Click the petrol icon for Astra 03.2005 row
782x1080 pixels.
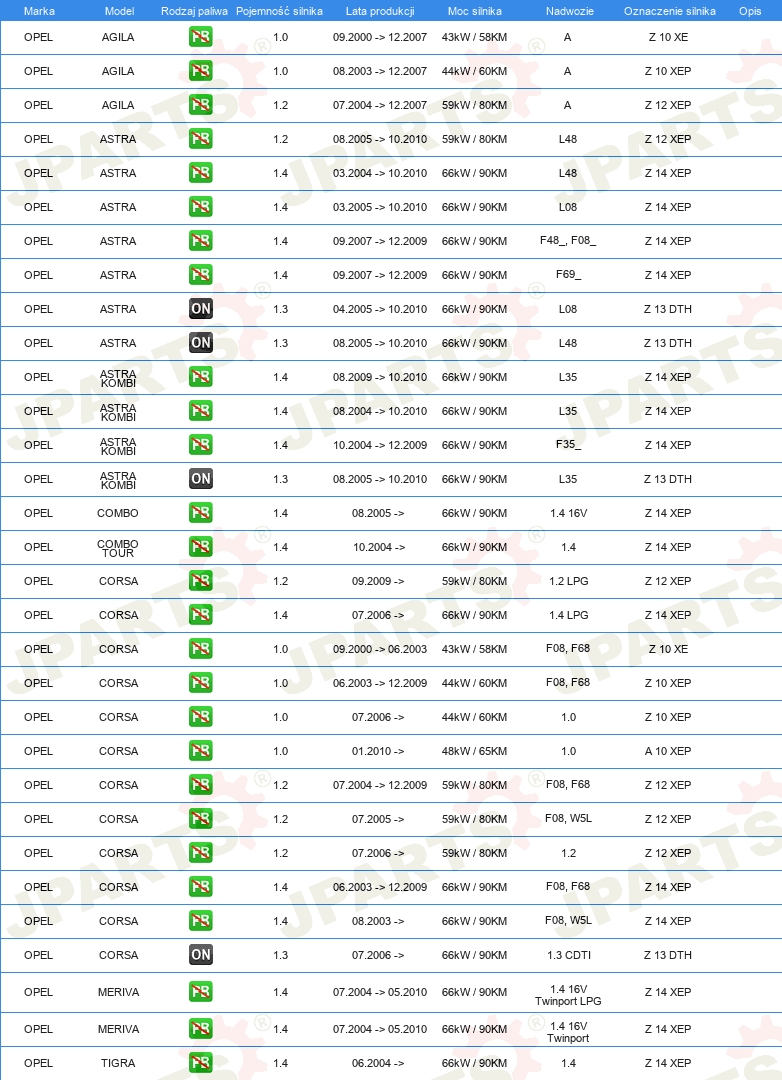[x=200, y=207]
